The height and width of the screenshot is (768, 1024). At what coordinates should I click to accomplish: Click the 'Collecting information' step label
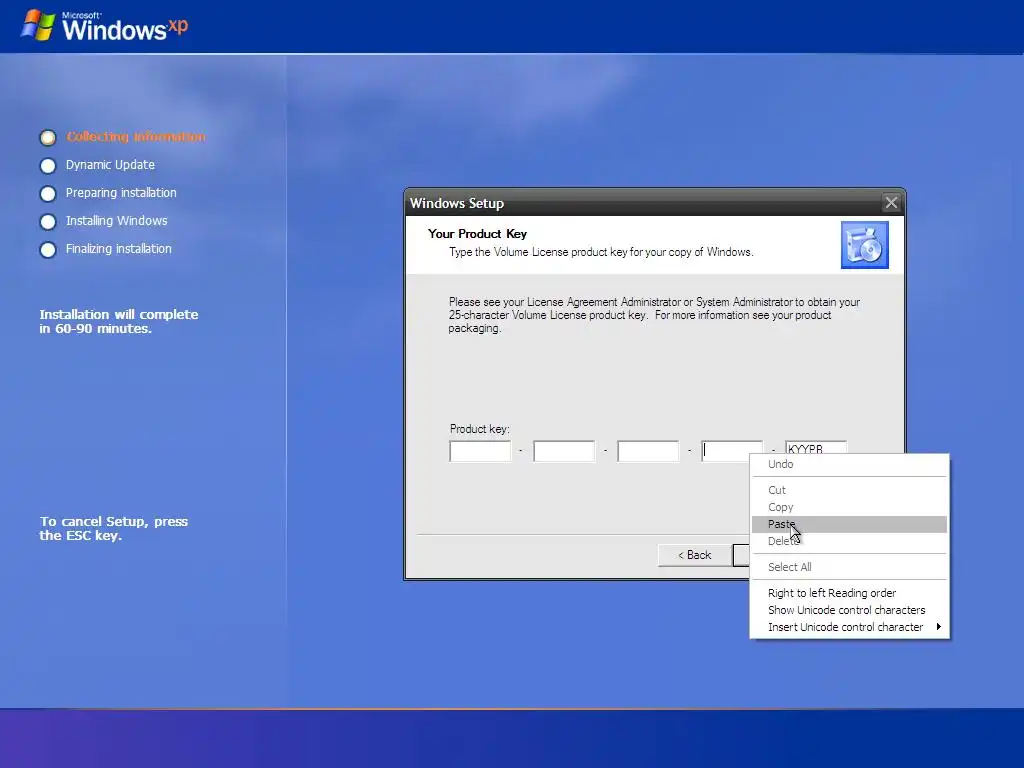coord(136,136)
